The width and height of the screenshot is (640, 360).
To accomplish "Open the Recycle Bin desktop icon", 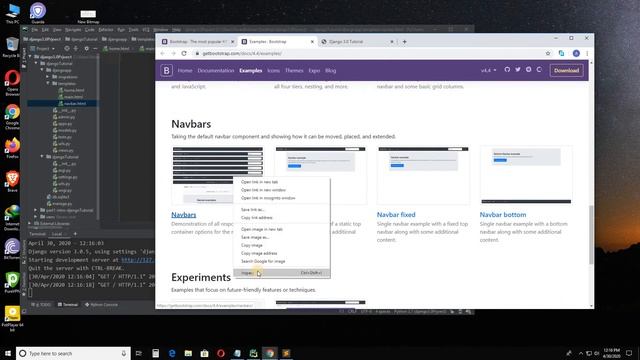I will (x=12, y=47).
